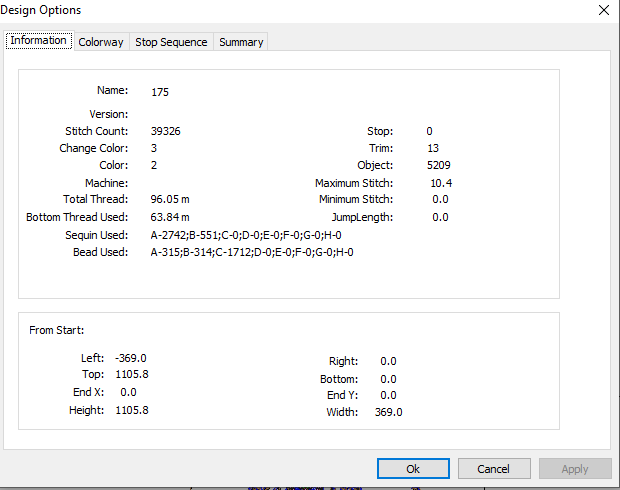This screenshot has width=620, height=490.
Task: Click Bead Used value starting A-315
Action: [x=252, y=252]
